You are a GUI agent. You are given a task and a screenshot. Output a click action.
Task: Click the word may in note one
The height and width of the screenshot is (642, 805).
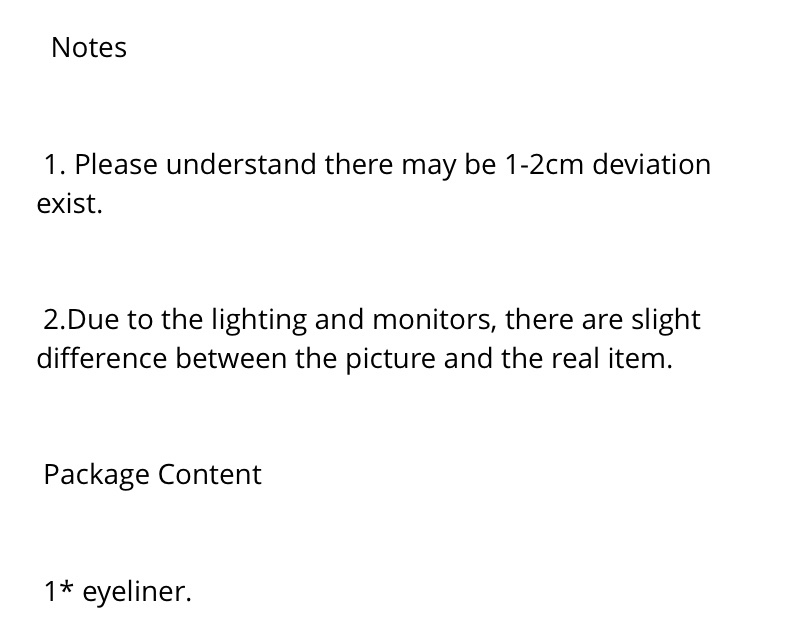click(x=429, y=166)
